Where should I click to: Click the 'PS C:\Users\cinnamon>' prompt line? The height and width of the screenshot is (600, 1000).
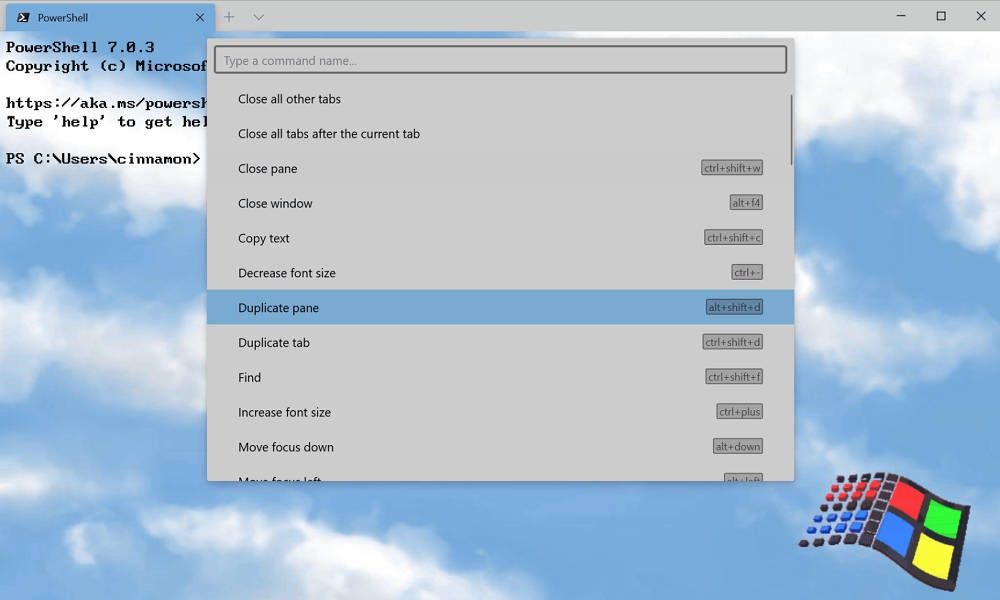(x=103, y=159)
